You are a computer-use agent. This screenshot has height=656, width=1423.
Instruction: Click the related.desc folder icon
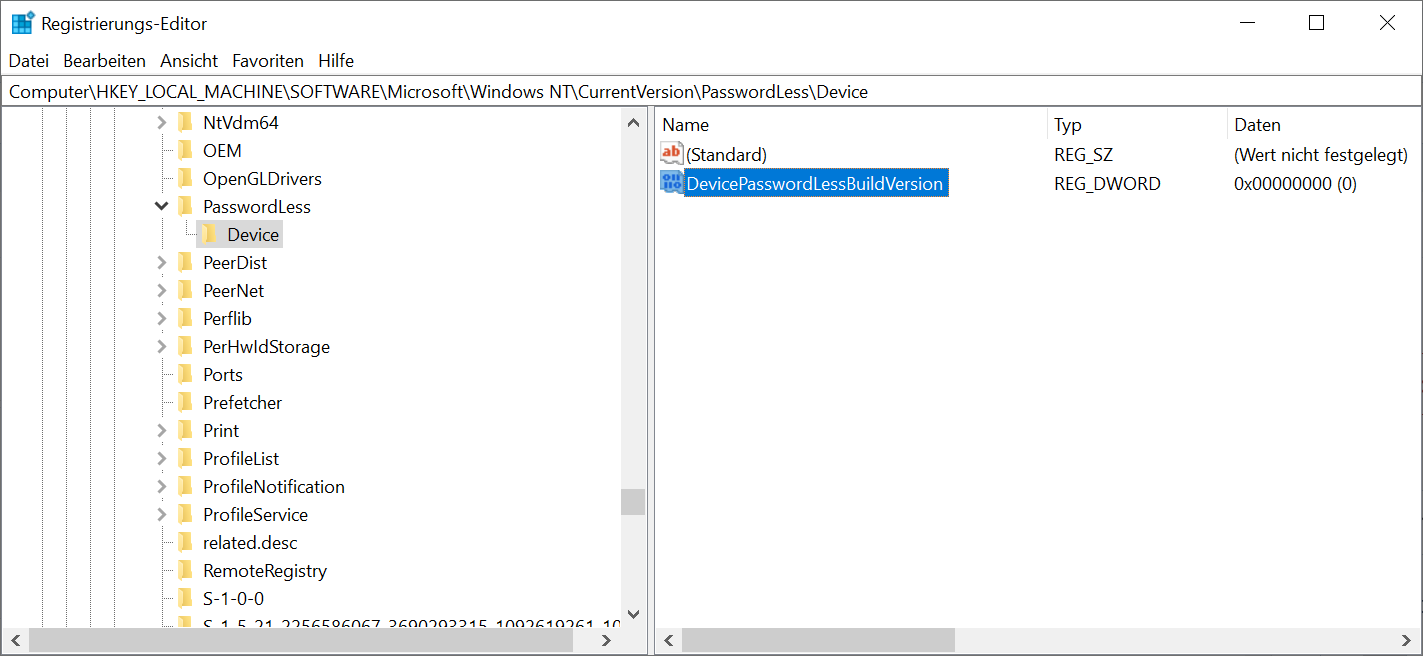(185, 543)
